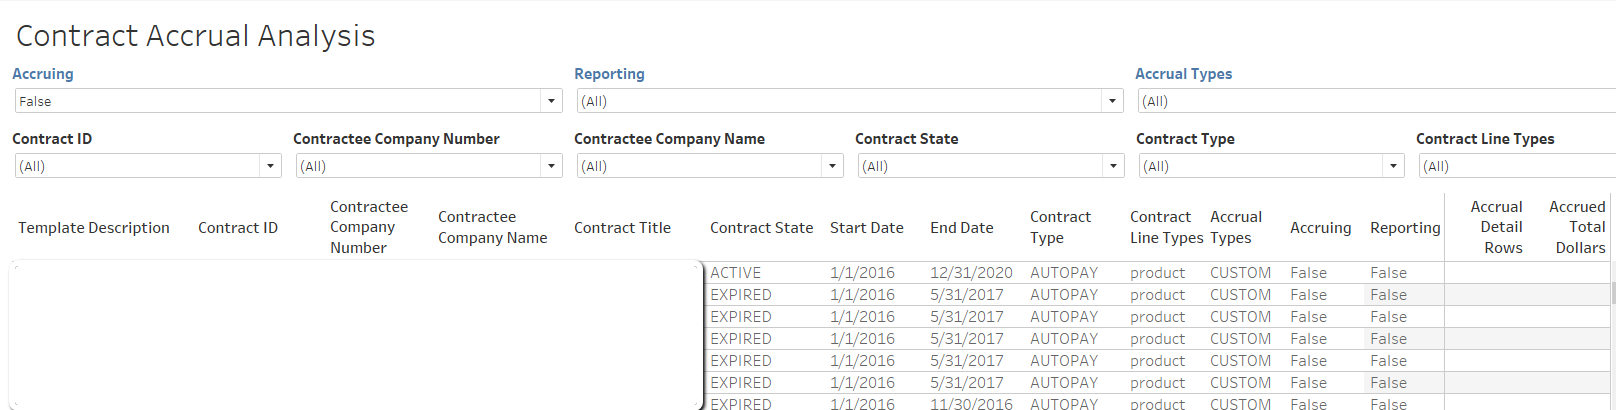Screen dimensions: 1616x410
Task: Click the 11/30/2016 end date cell
Action: [970, 404]
